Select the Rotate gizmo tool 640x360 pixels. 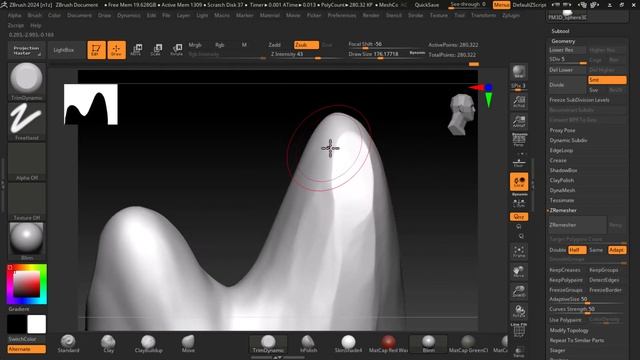click(176, 50)
